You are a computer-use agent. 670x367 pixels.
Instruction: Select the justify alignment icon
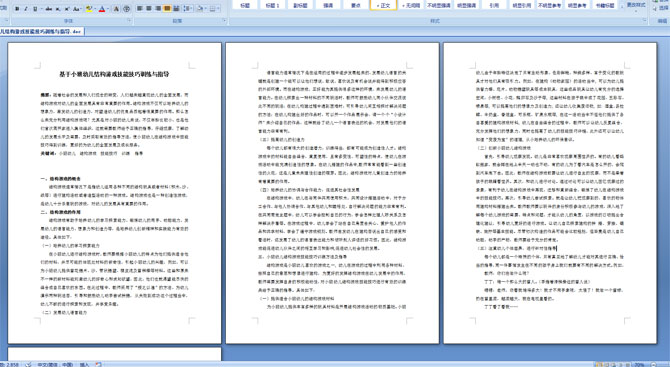(167, 8)
